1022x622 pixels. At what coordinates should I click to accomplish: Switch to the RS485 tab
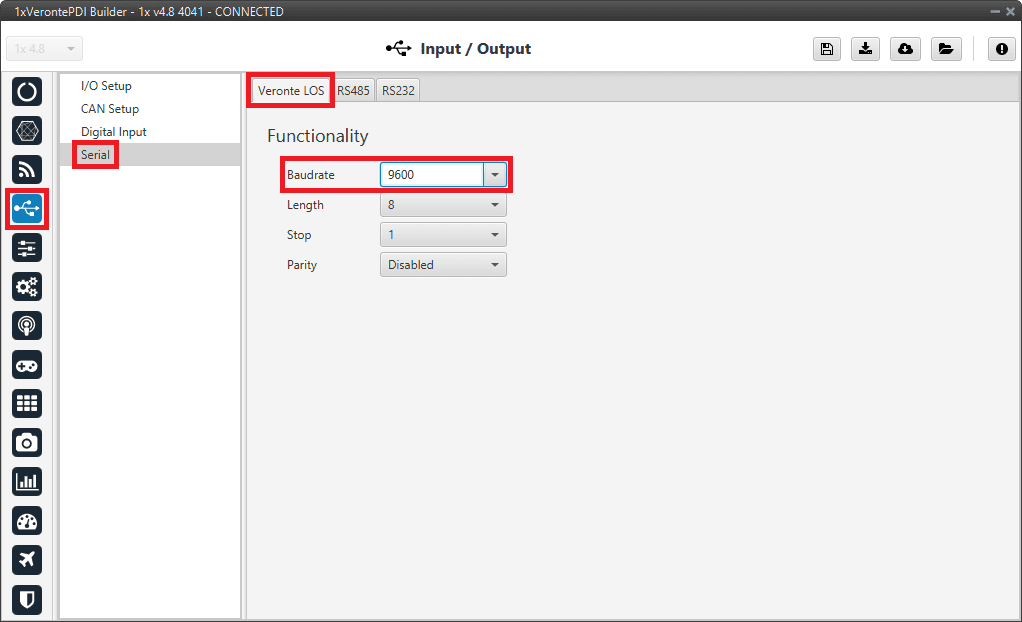(353, 90)
